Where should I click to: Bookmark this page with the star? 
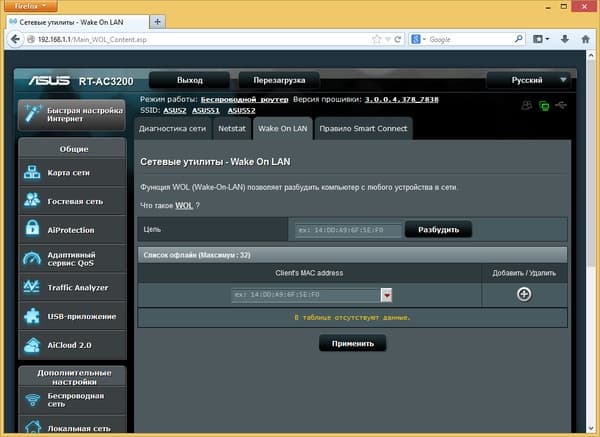coord(377,39)
